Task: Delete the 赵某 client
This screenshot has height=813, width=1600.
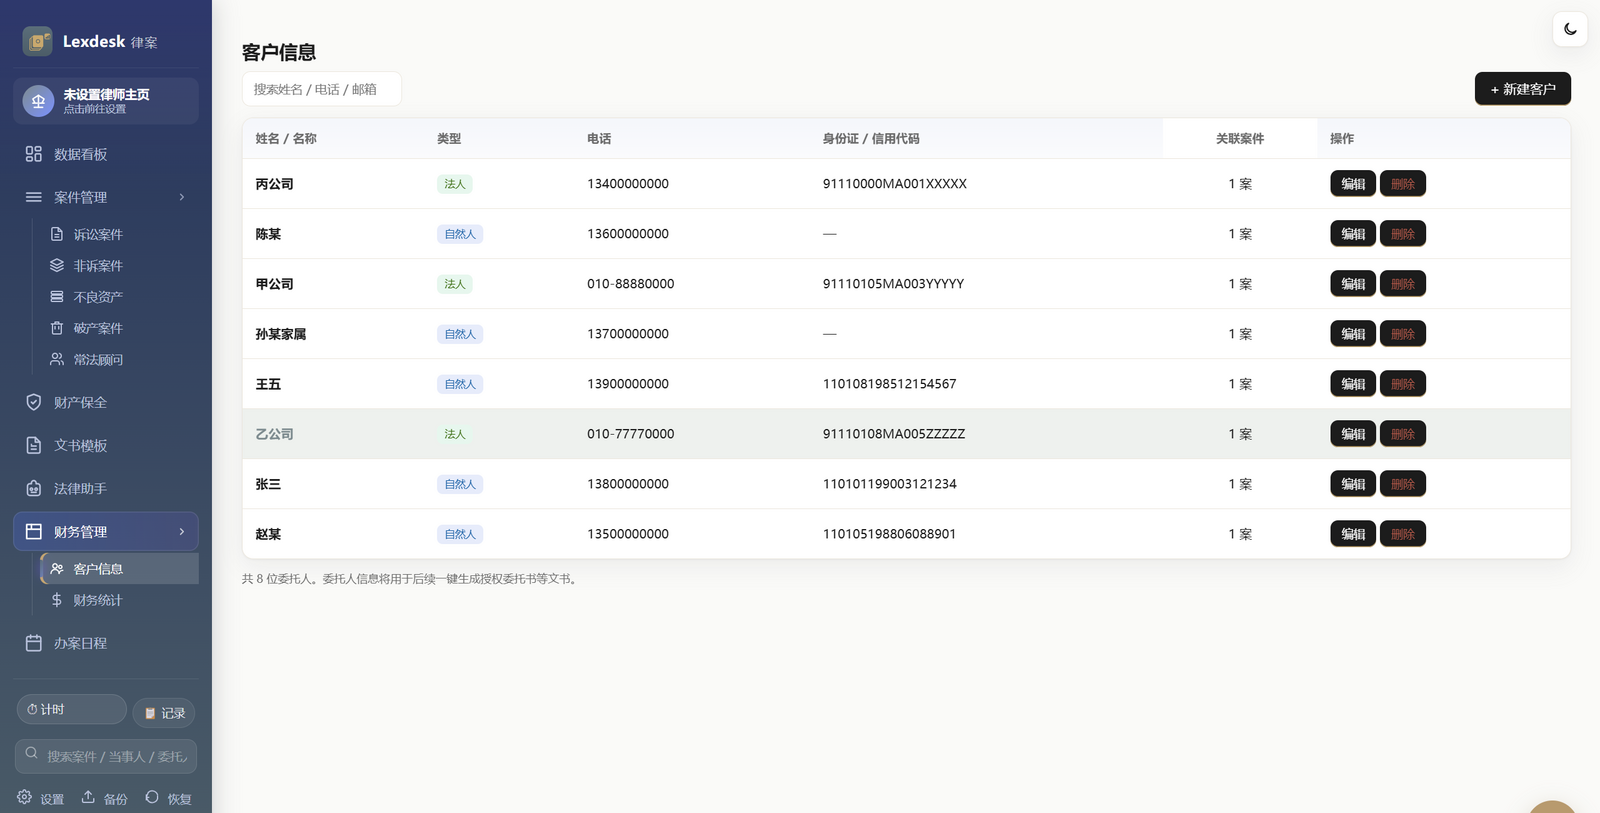Action: tap(1403, 534)
